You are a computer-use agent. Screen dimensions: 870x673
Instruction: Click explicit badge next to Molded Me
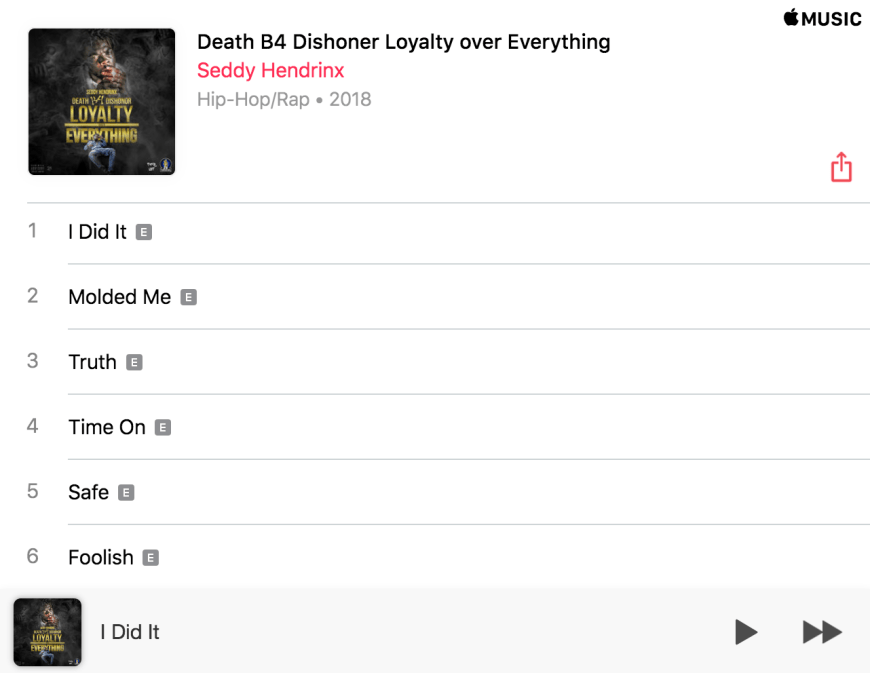coord(189,297)
